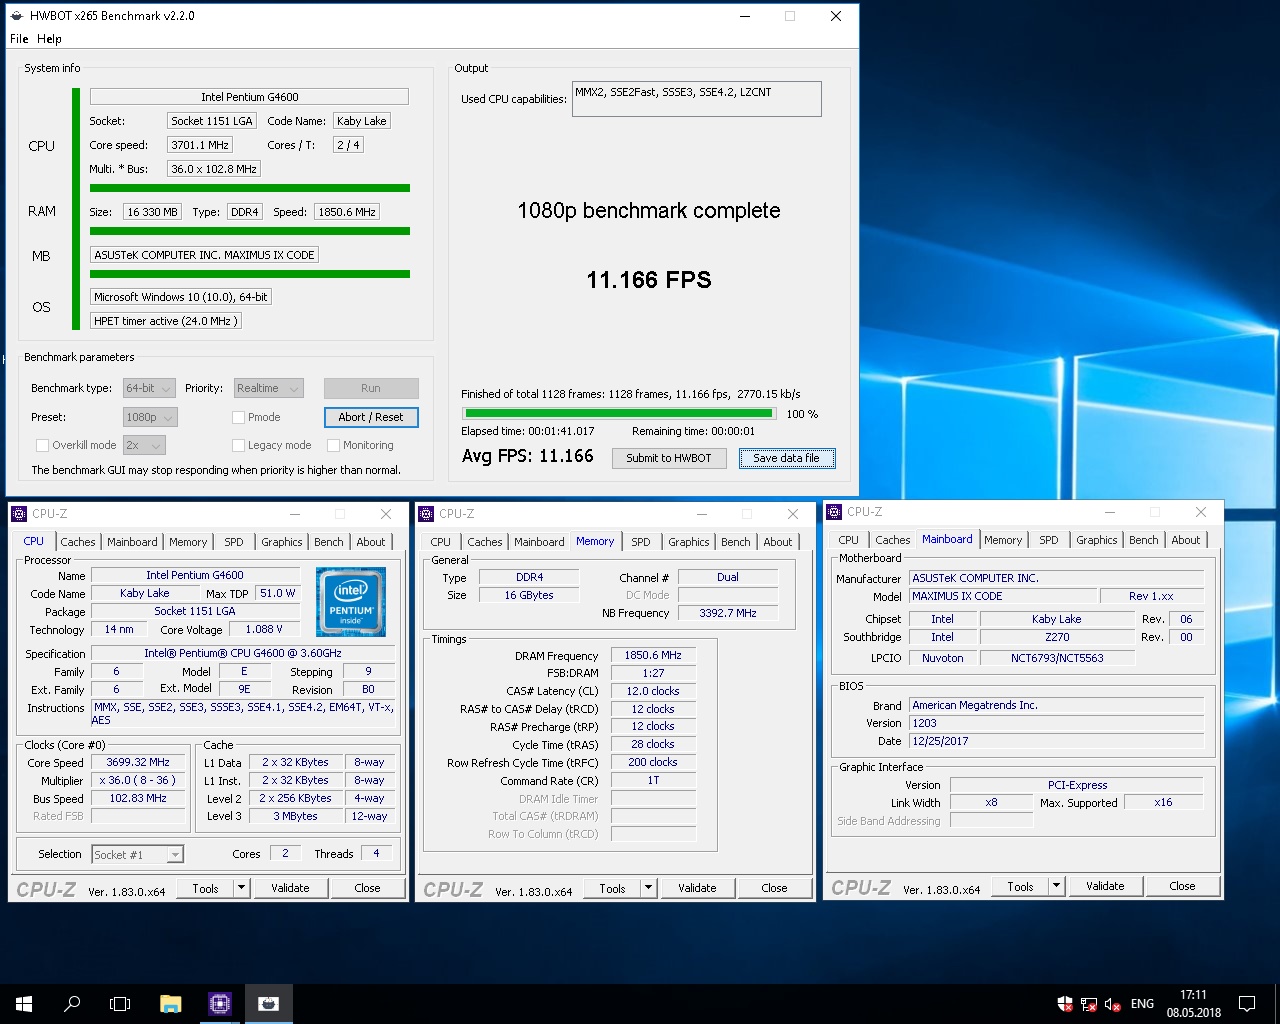
Task: Close the CPU-Z Memory window via X
Action: tap(793, 514)
